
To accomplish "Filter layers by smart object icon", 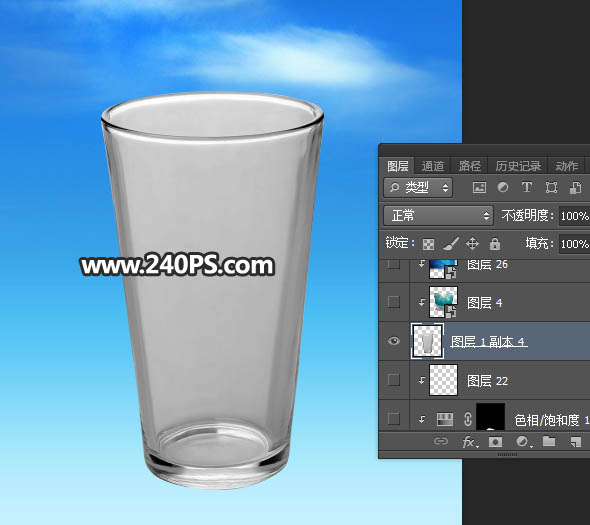I will click(575, 187).
